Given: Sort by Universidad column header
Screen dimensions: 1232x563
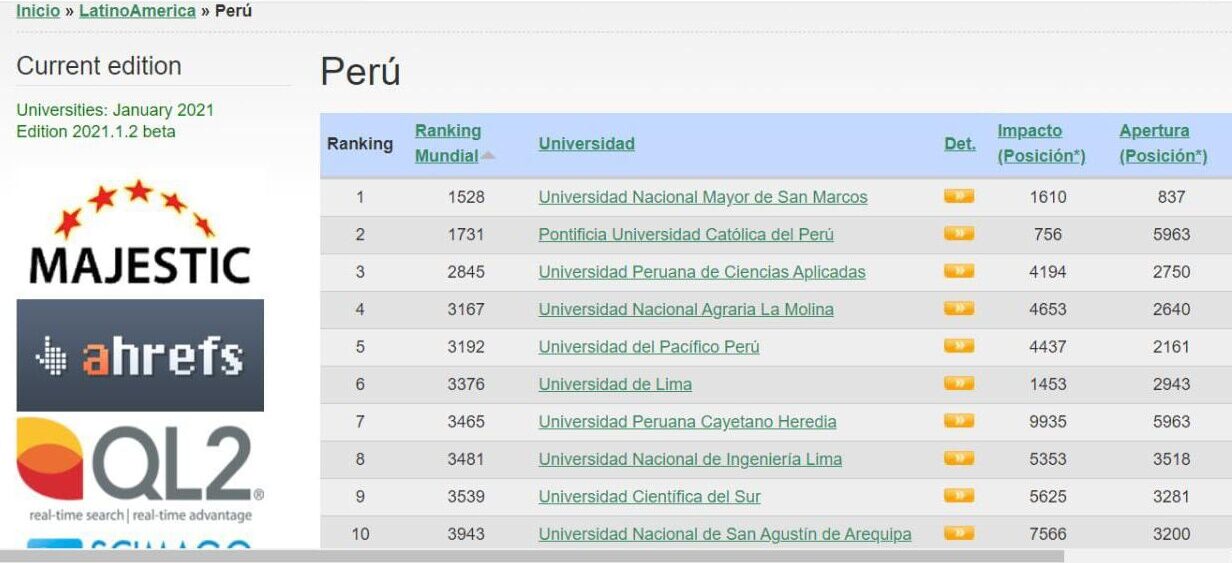Looking at the screenshot, I should [586, 143].
